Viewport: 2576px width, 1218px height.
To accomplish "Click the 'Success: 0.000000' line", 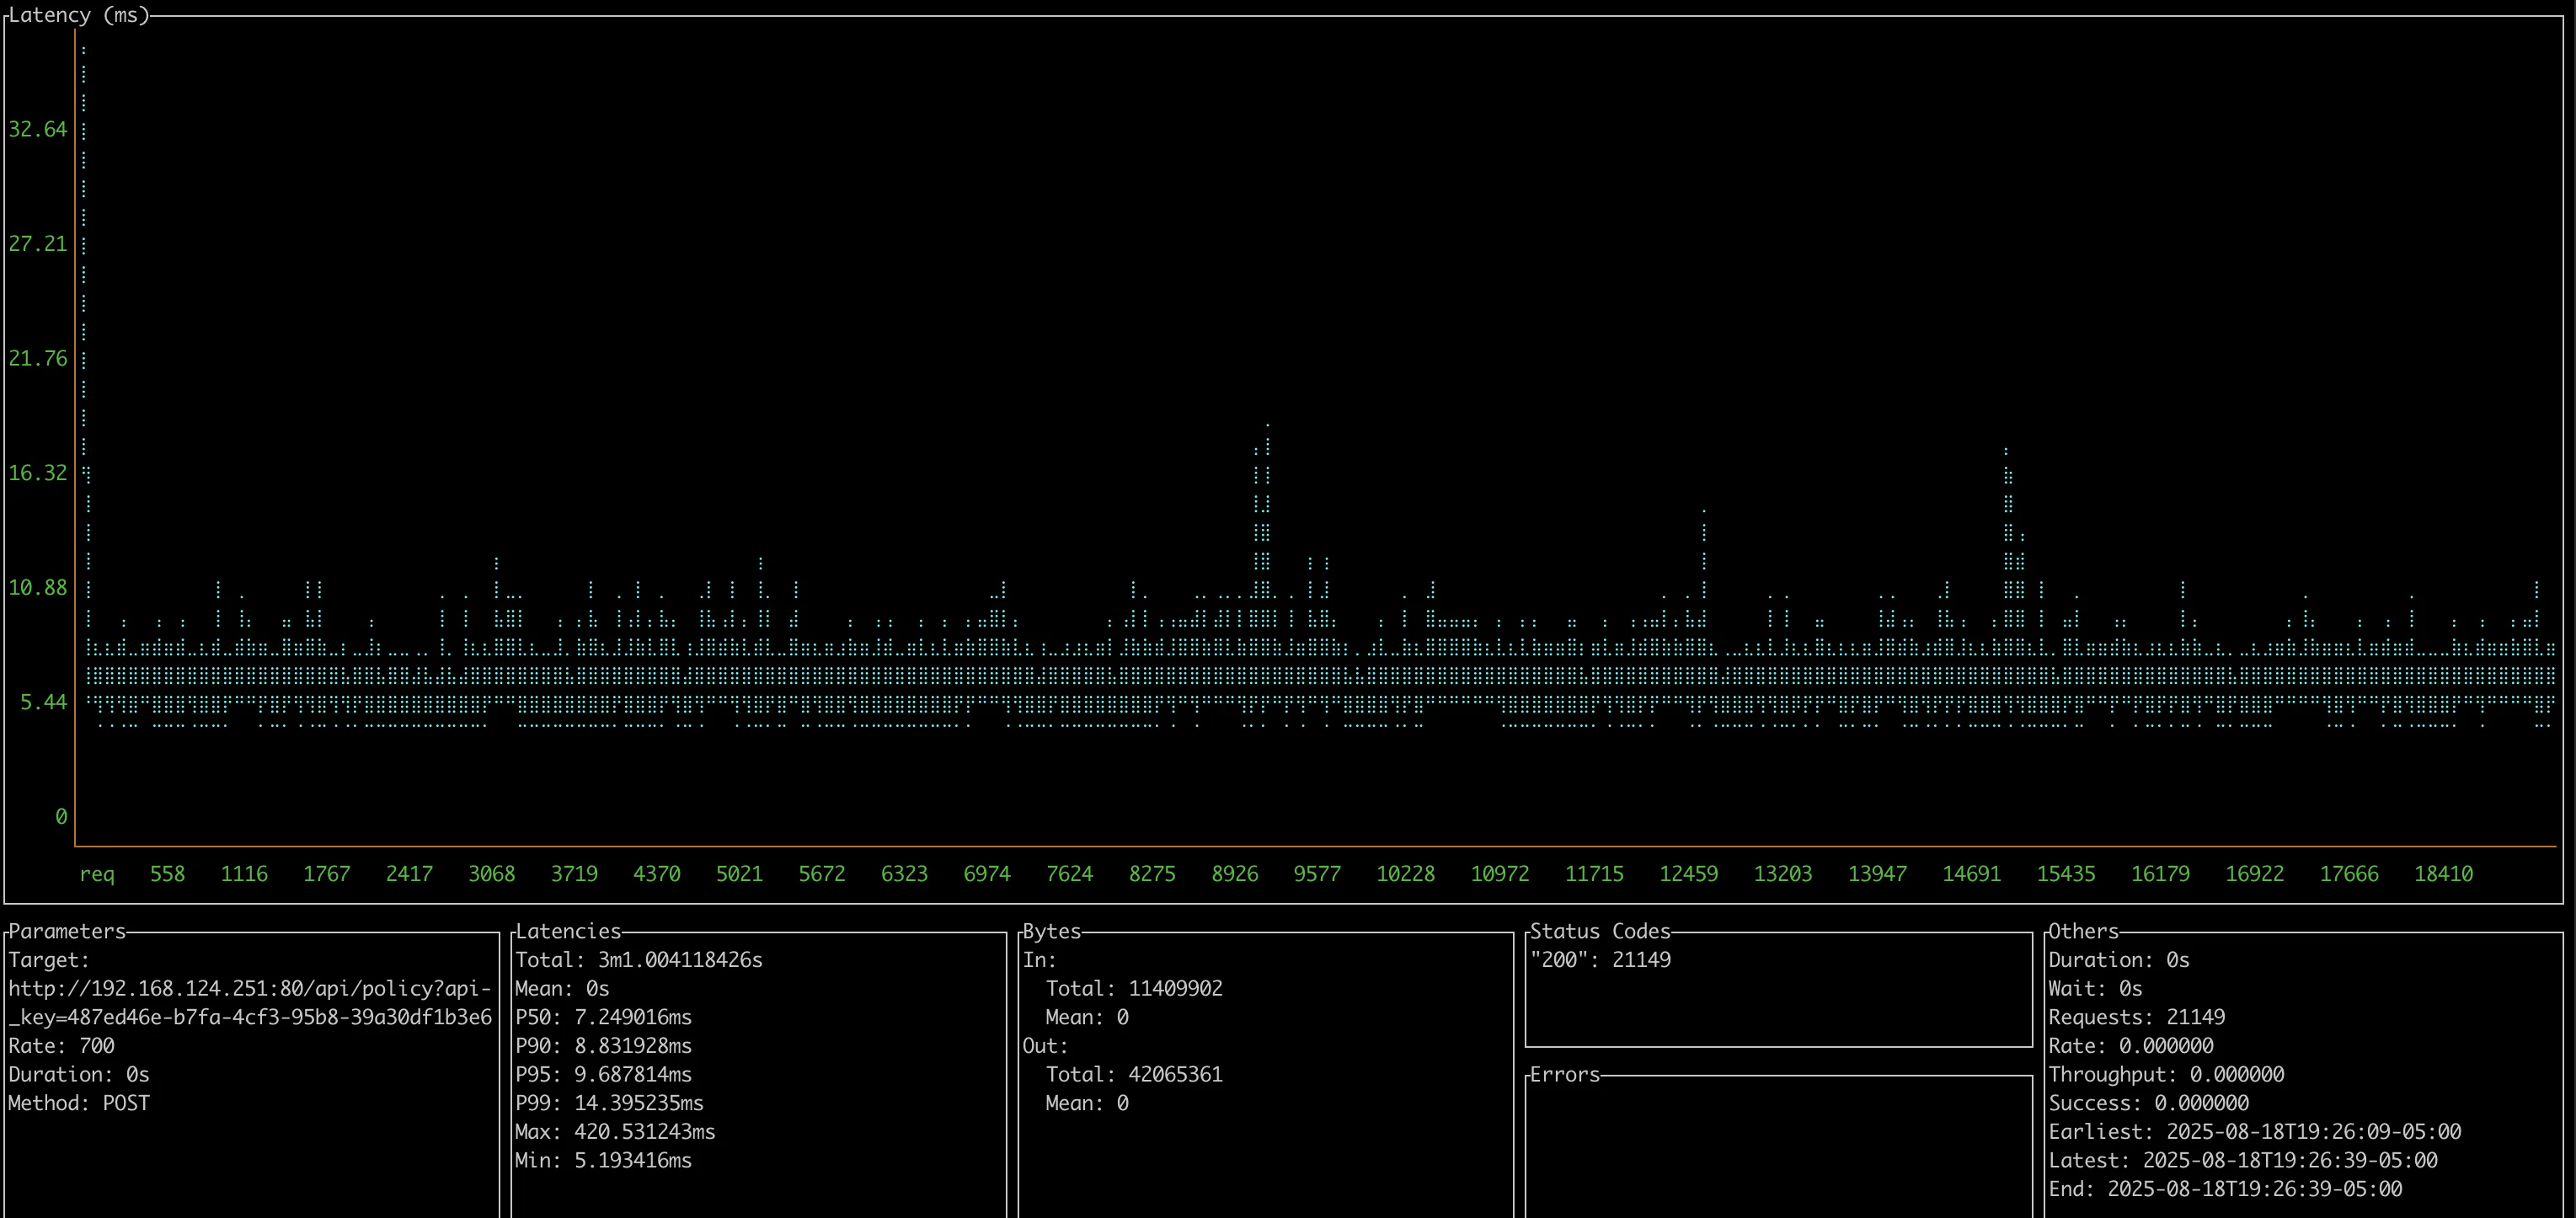I will (x=2149, y=1104).
